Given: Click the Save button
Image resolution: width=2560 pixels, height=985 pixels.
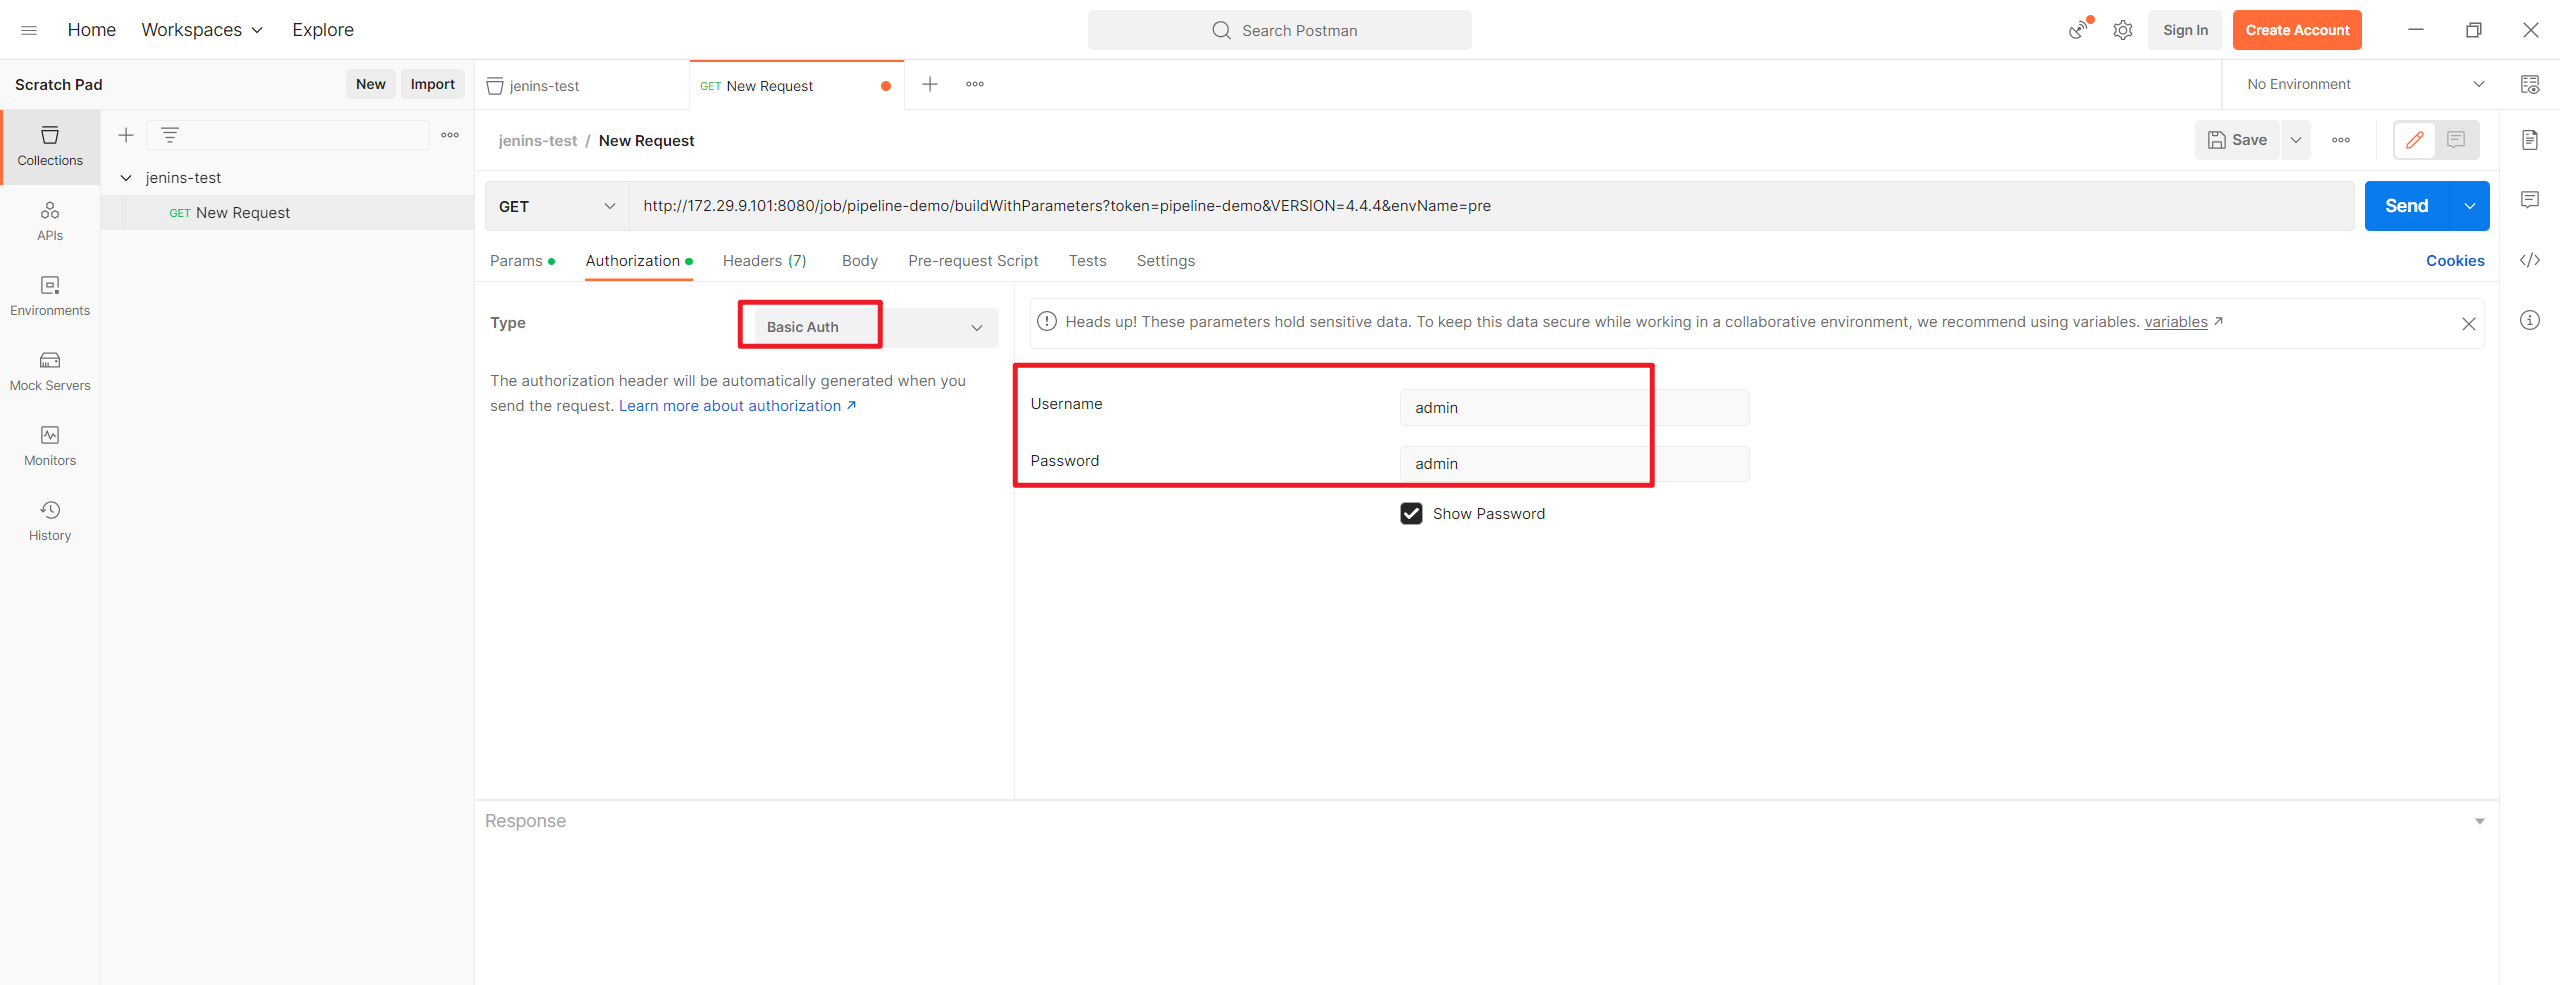Looking at the screenshot, I should [2237, 140].
